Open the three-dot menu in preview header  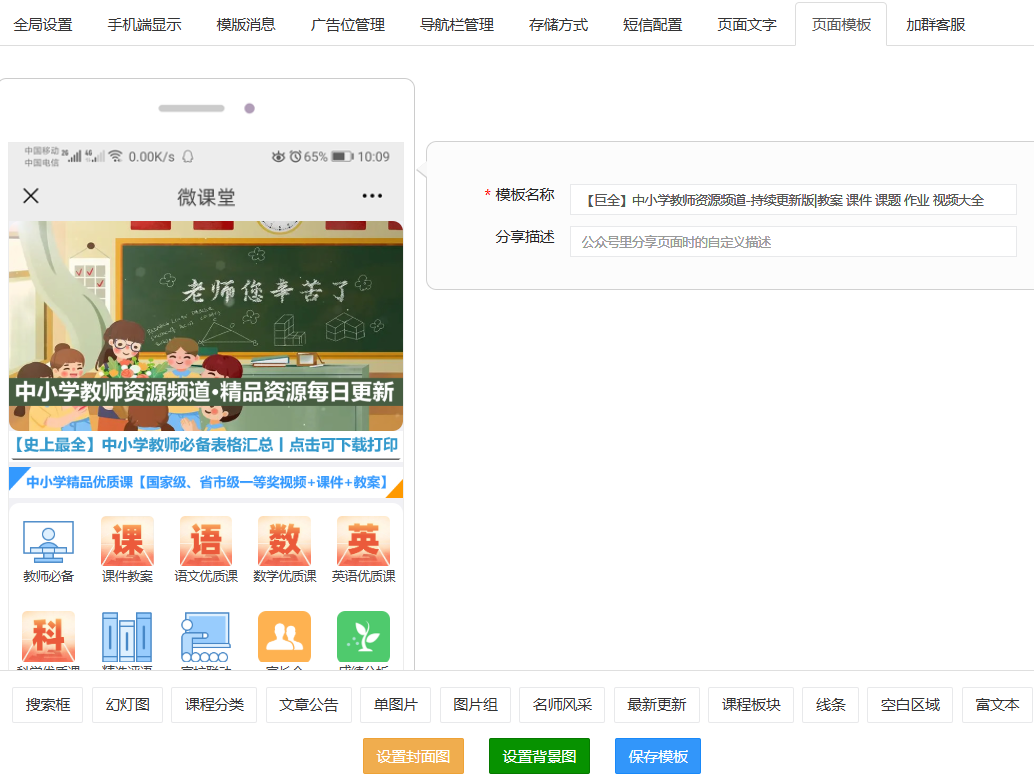[x=372, y=196]
